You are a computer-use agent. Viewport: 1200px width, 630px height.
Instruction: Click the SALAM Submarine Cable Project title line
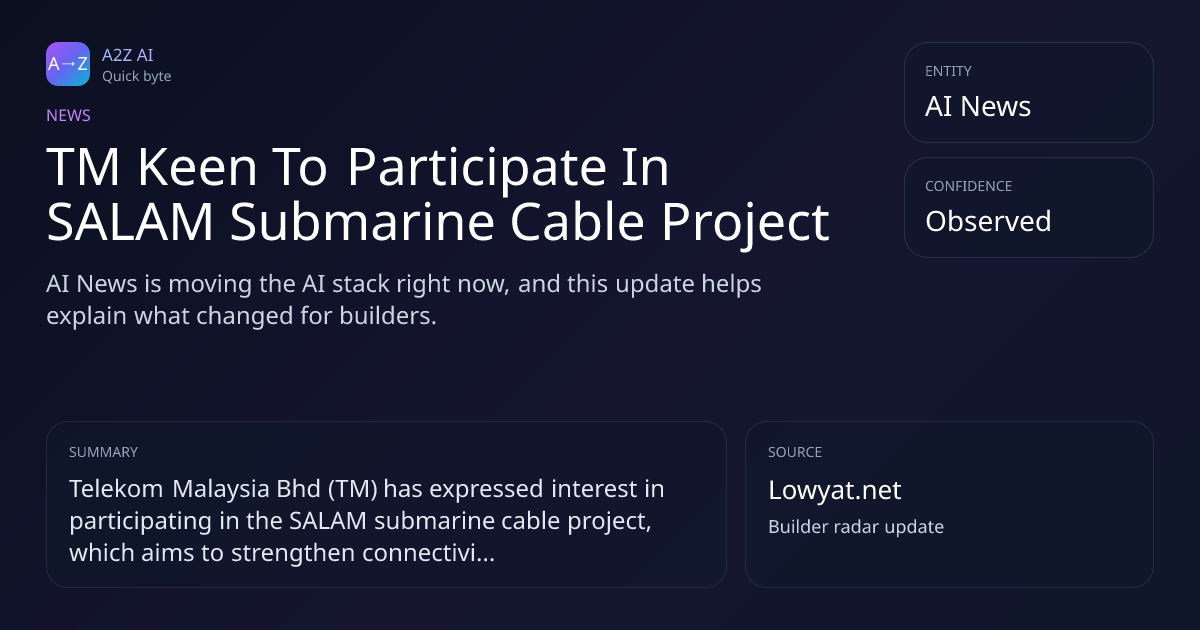click(438, 222)
